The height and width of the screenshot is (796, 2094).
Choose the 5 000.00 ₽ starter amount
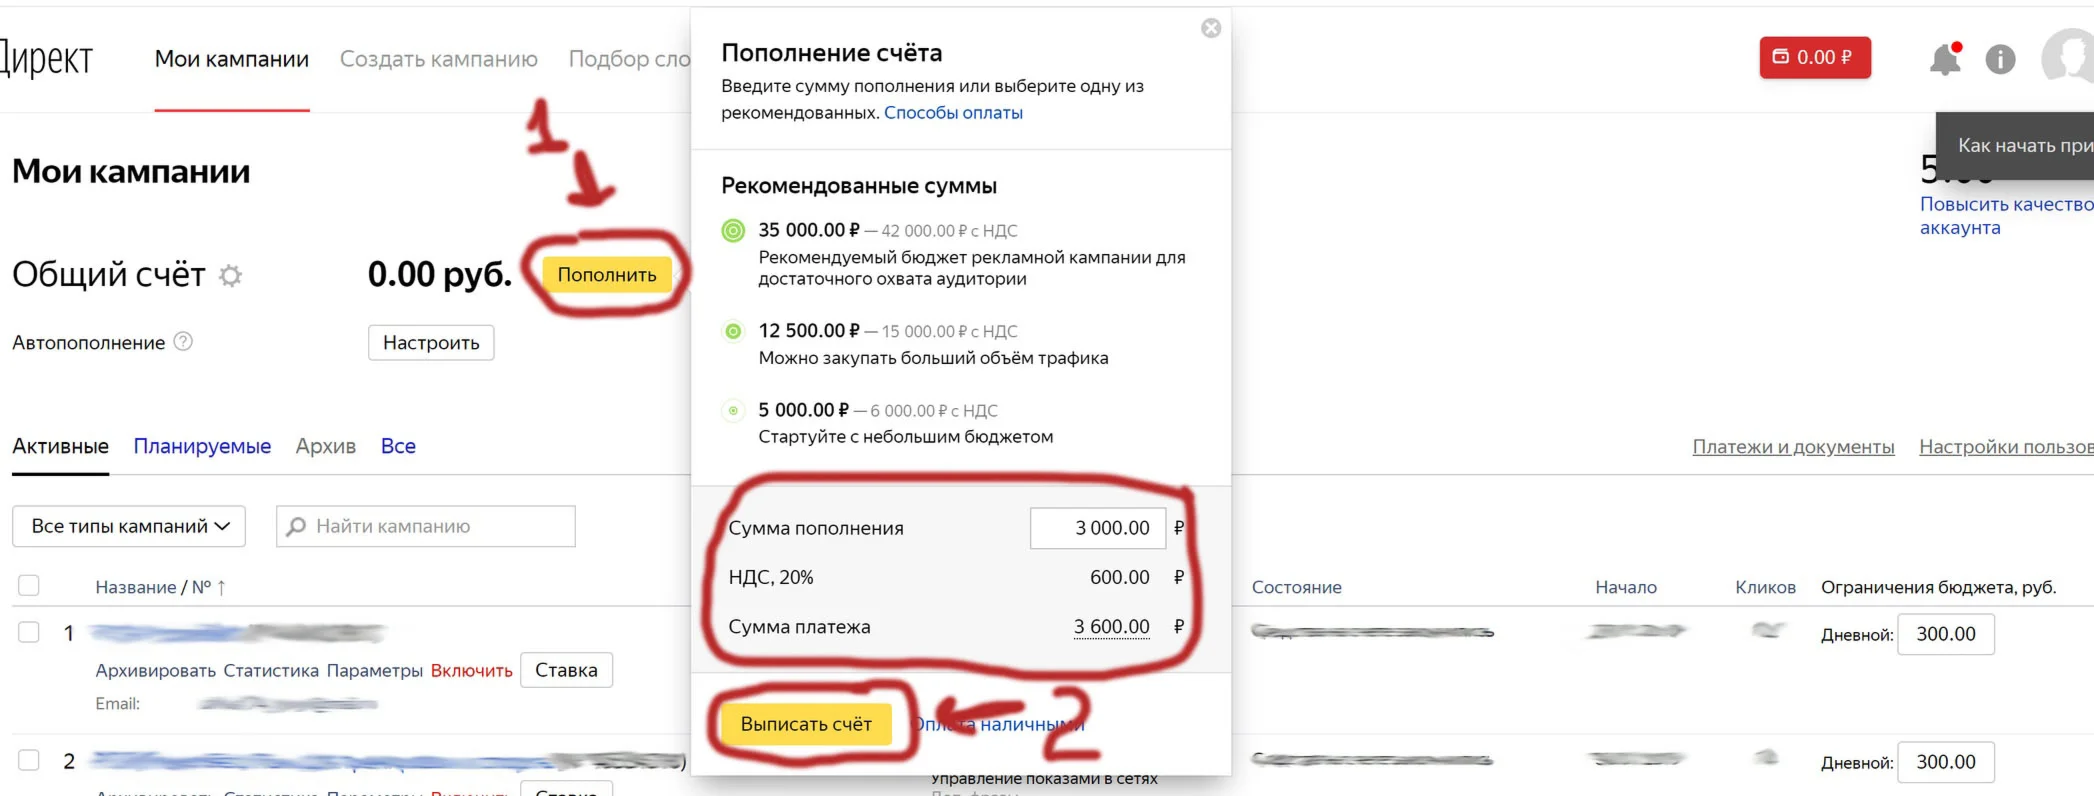coord(733,411)
